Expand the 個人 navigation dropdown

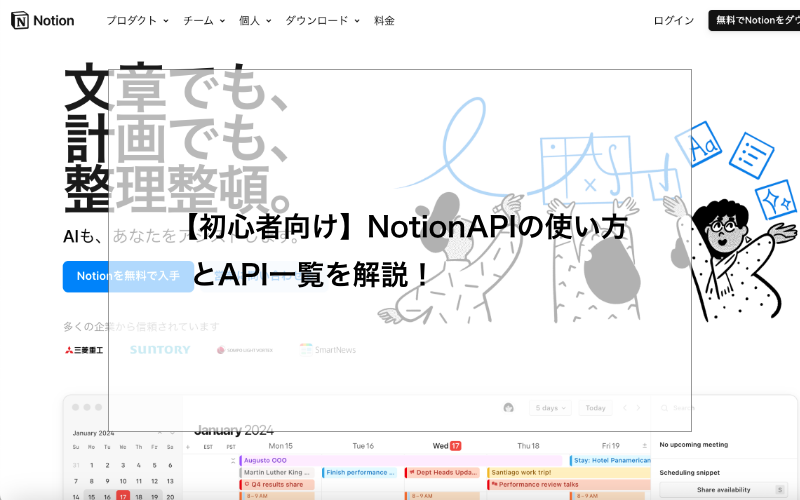[254, 20]
